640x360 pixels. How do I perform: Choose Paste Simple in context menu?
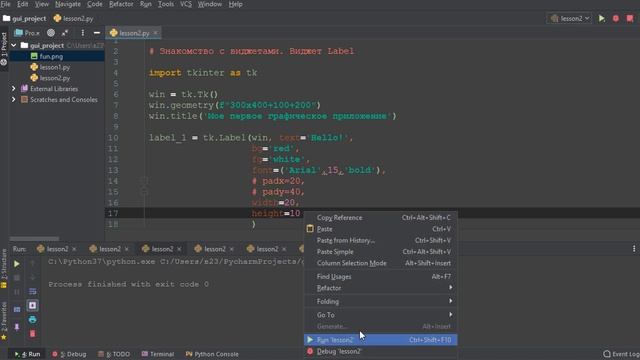(380, 252)
